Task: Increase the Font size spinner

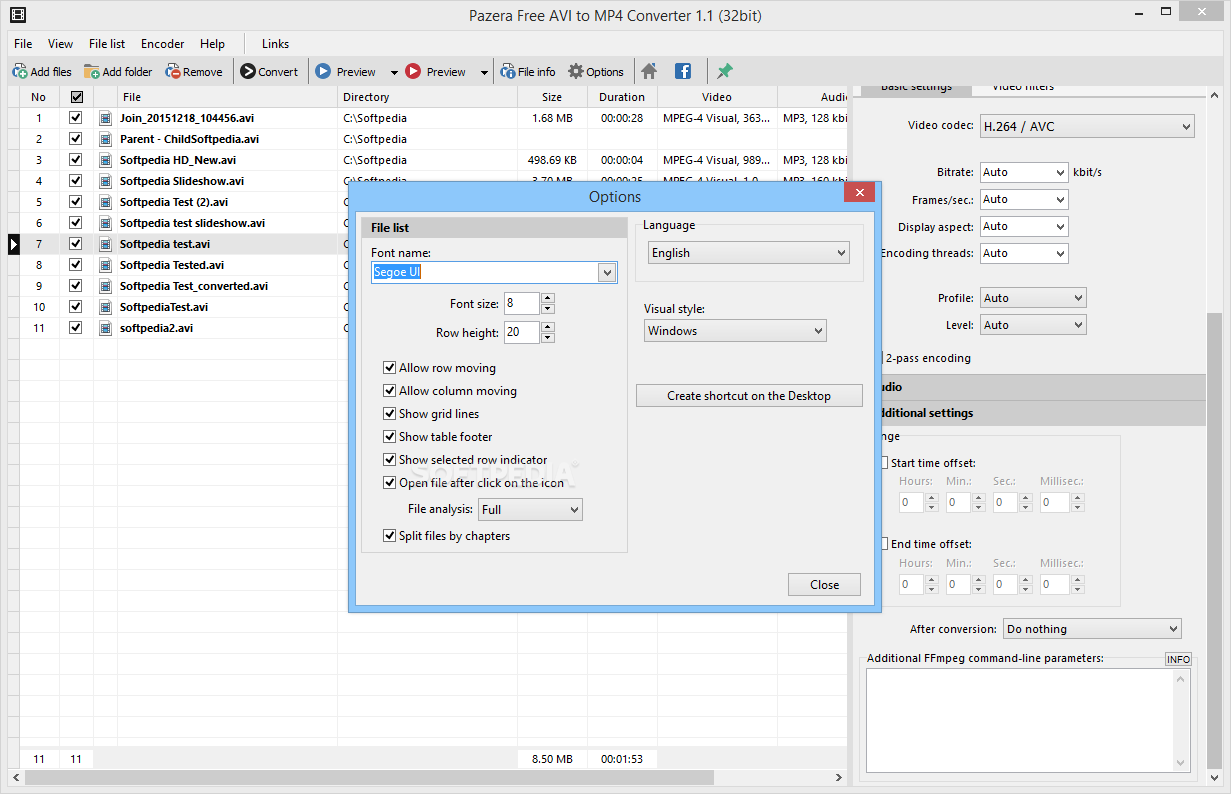Action: tap(547, 298)
